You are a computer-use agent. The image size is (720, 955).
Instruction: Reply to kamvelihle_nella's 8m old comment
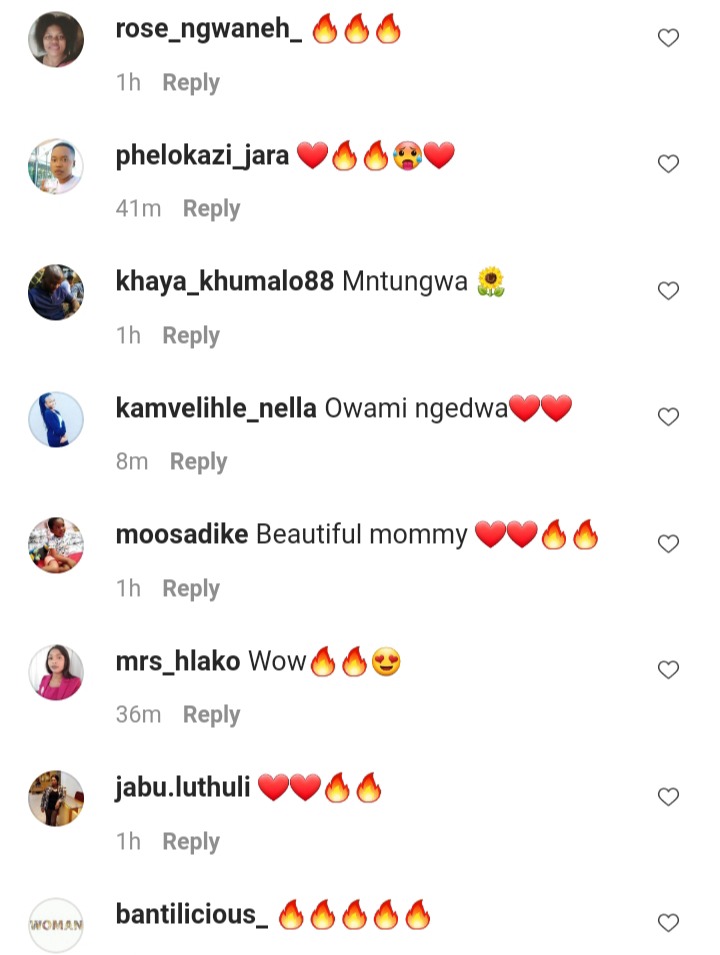(198, 462)
